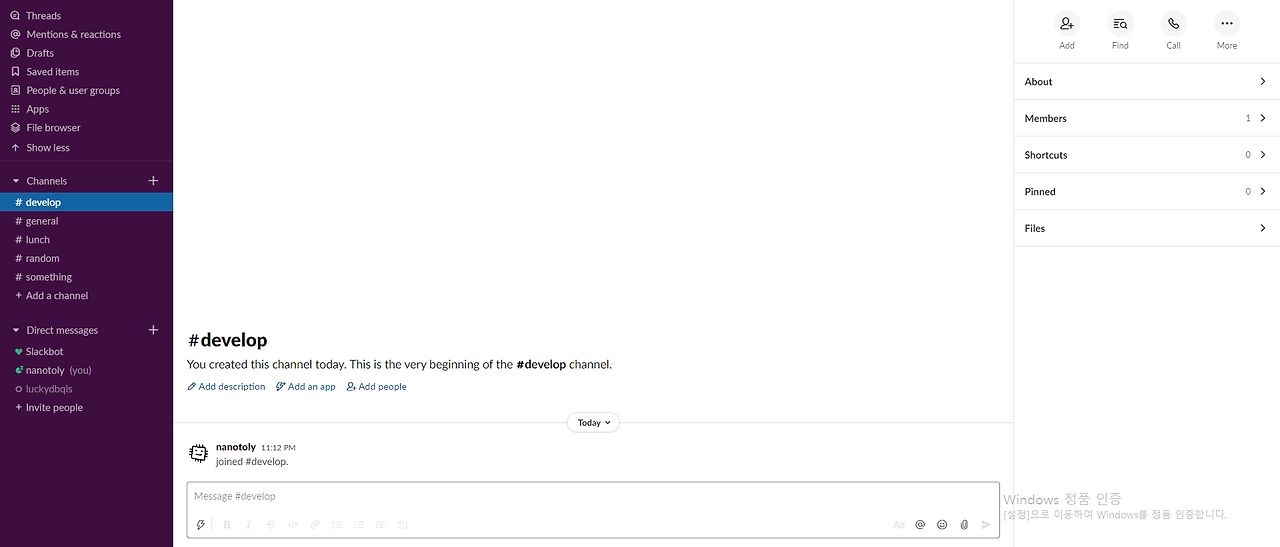Screen dimensions: 1280x547
Task: Click the mention @ icon in composer
Action: (x=920, y=524)
